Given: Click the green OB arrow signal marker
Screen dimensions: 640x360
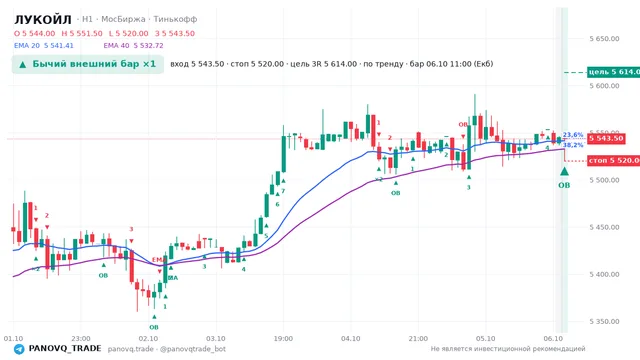Looking at the screenshot, I should (x=564, y=171).
